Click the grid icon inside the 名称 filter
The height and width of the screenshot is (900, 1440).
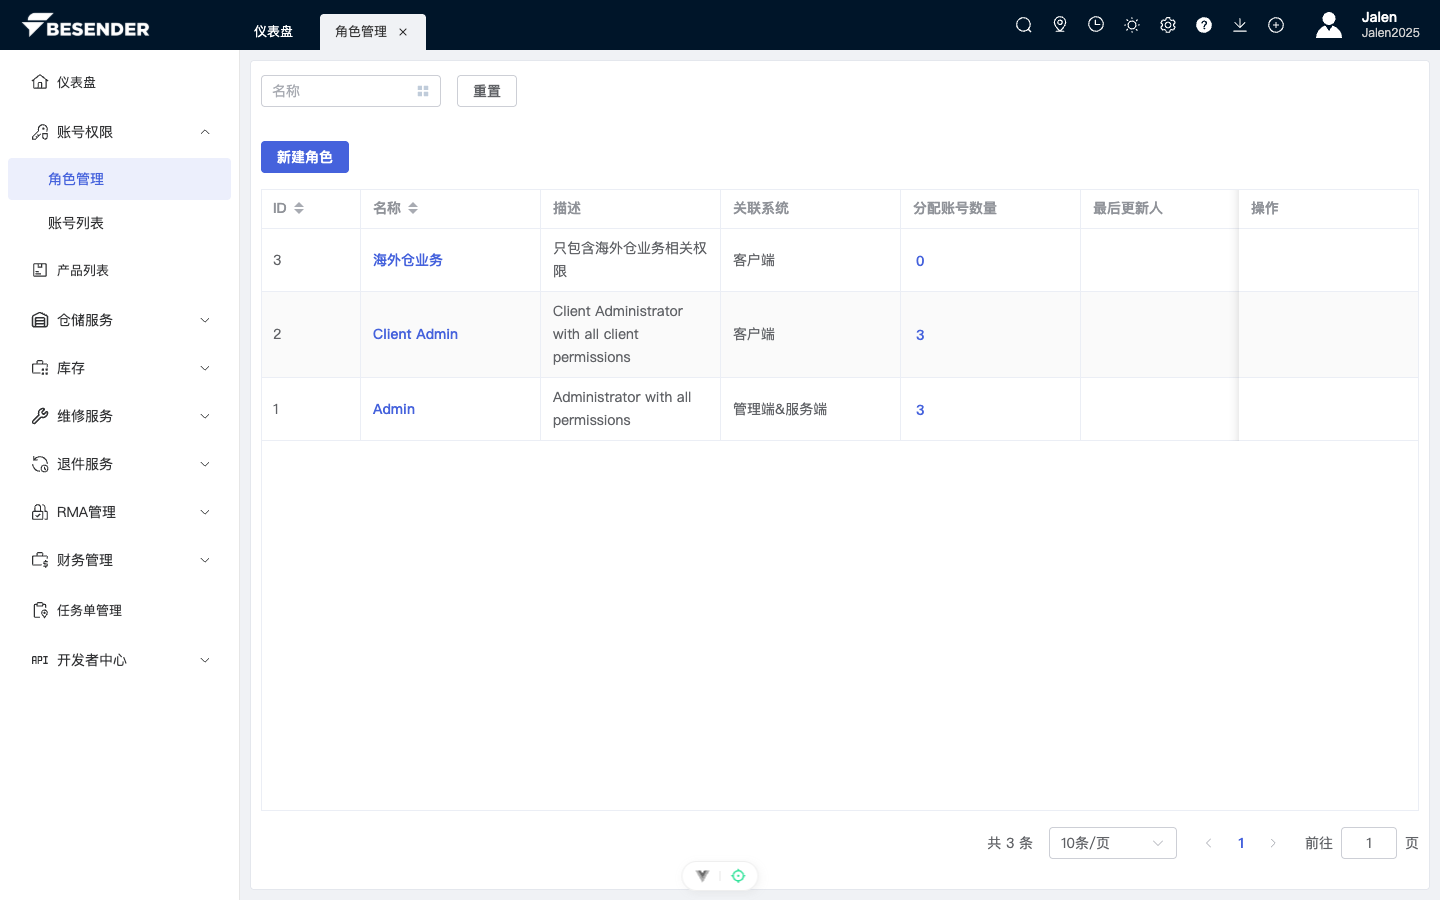(423, 91)
